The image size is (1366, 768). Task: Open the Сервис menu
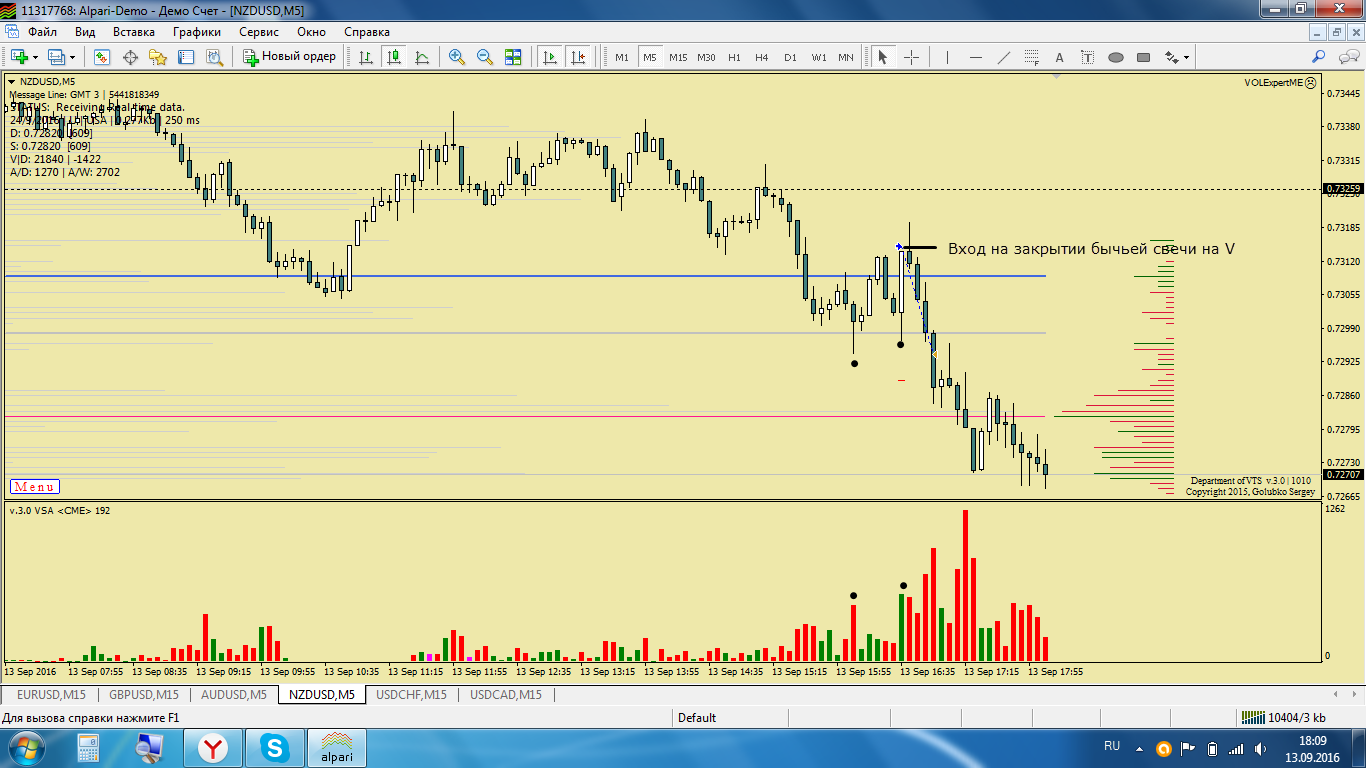(x=259, y=31)
